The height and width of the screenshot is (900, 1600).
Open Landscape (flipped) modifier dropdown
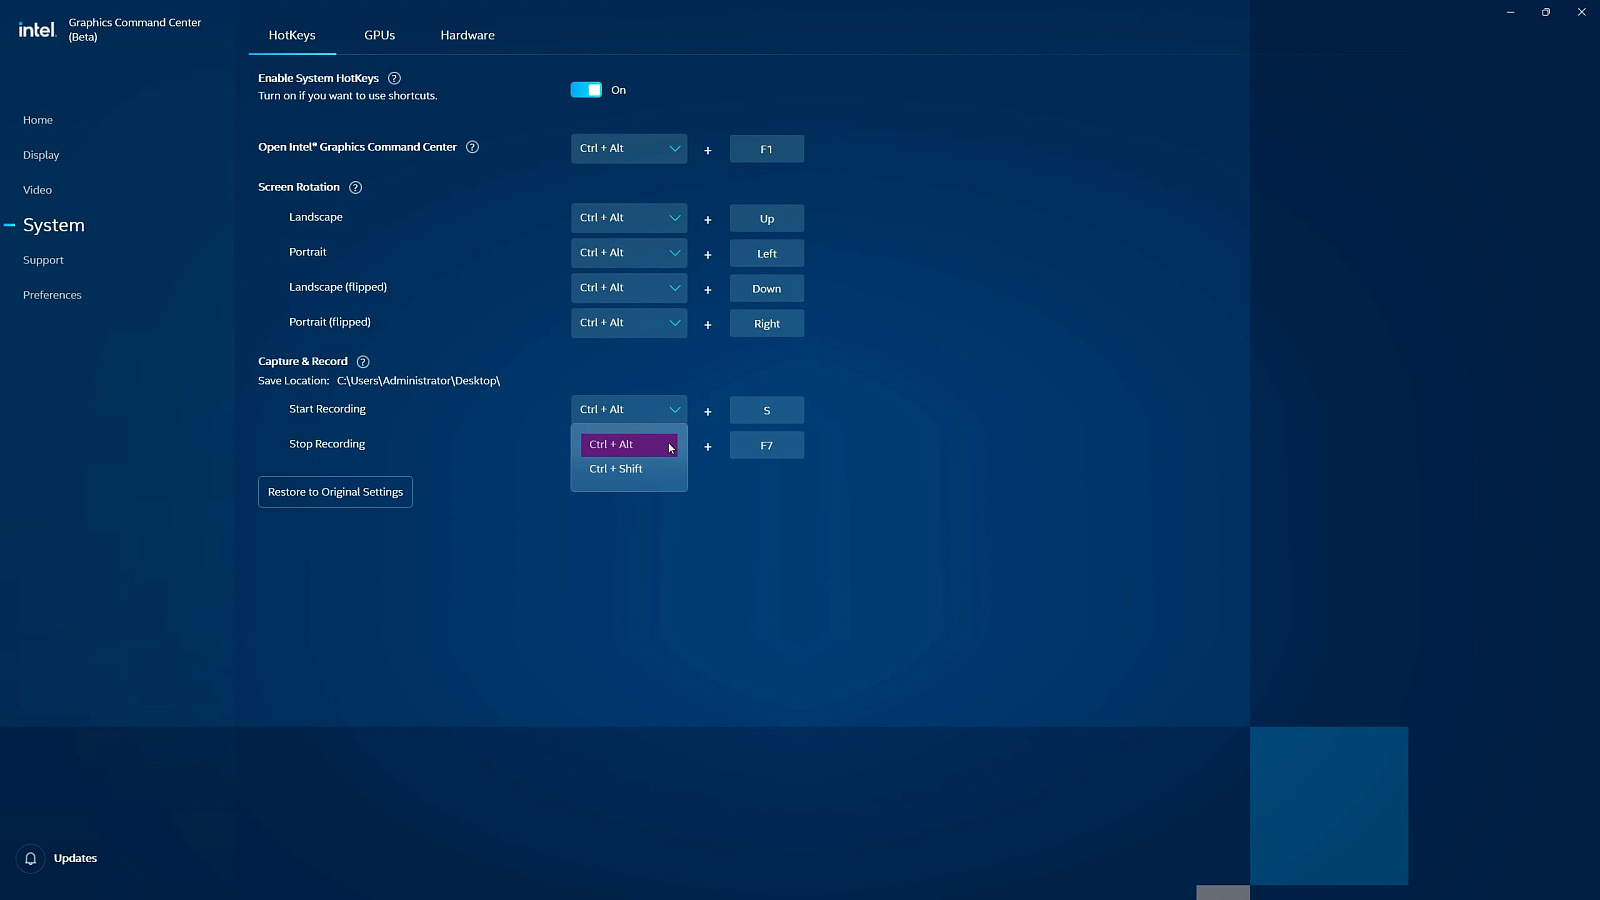click(629, 288)
